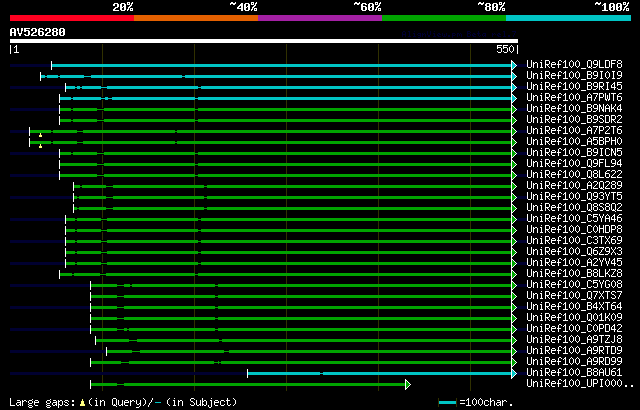Viewport: 640px width, 410px height.
Task: Select the UniRef100_C0PD42 label
Action: point(574,329)
